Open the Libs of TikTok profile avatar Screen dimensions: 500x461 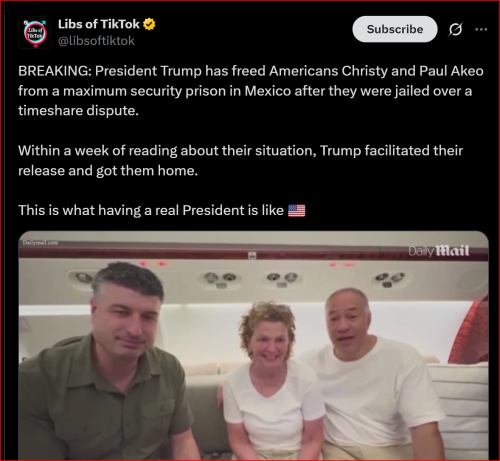pos(35,33)
